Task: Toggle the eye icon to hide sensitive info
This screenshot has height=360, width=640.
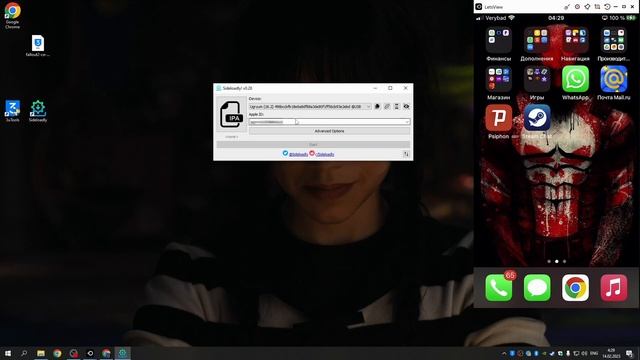Action: 406,107
